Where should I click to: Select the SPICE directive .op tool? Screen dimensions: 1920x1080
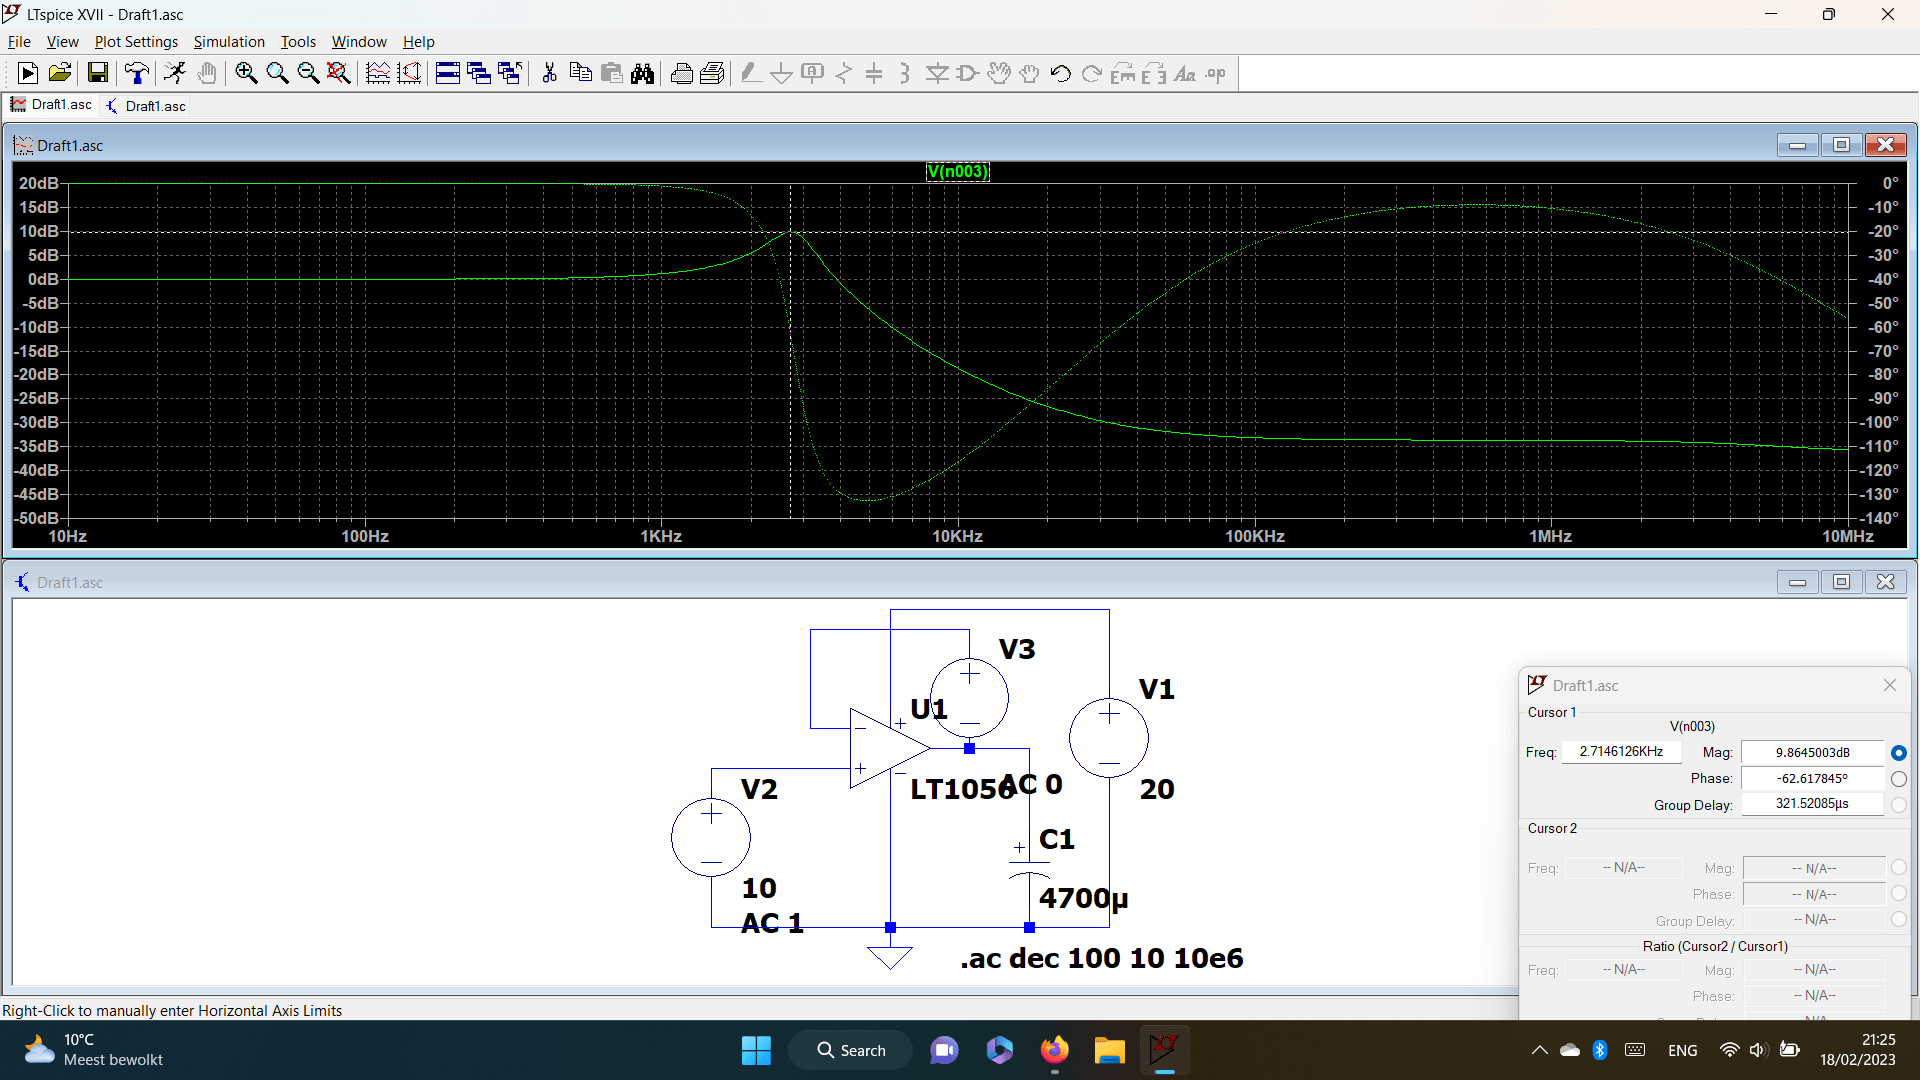pos(1216,73)
